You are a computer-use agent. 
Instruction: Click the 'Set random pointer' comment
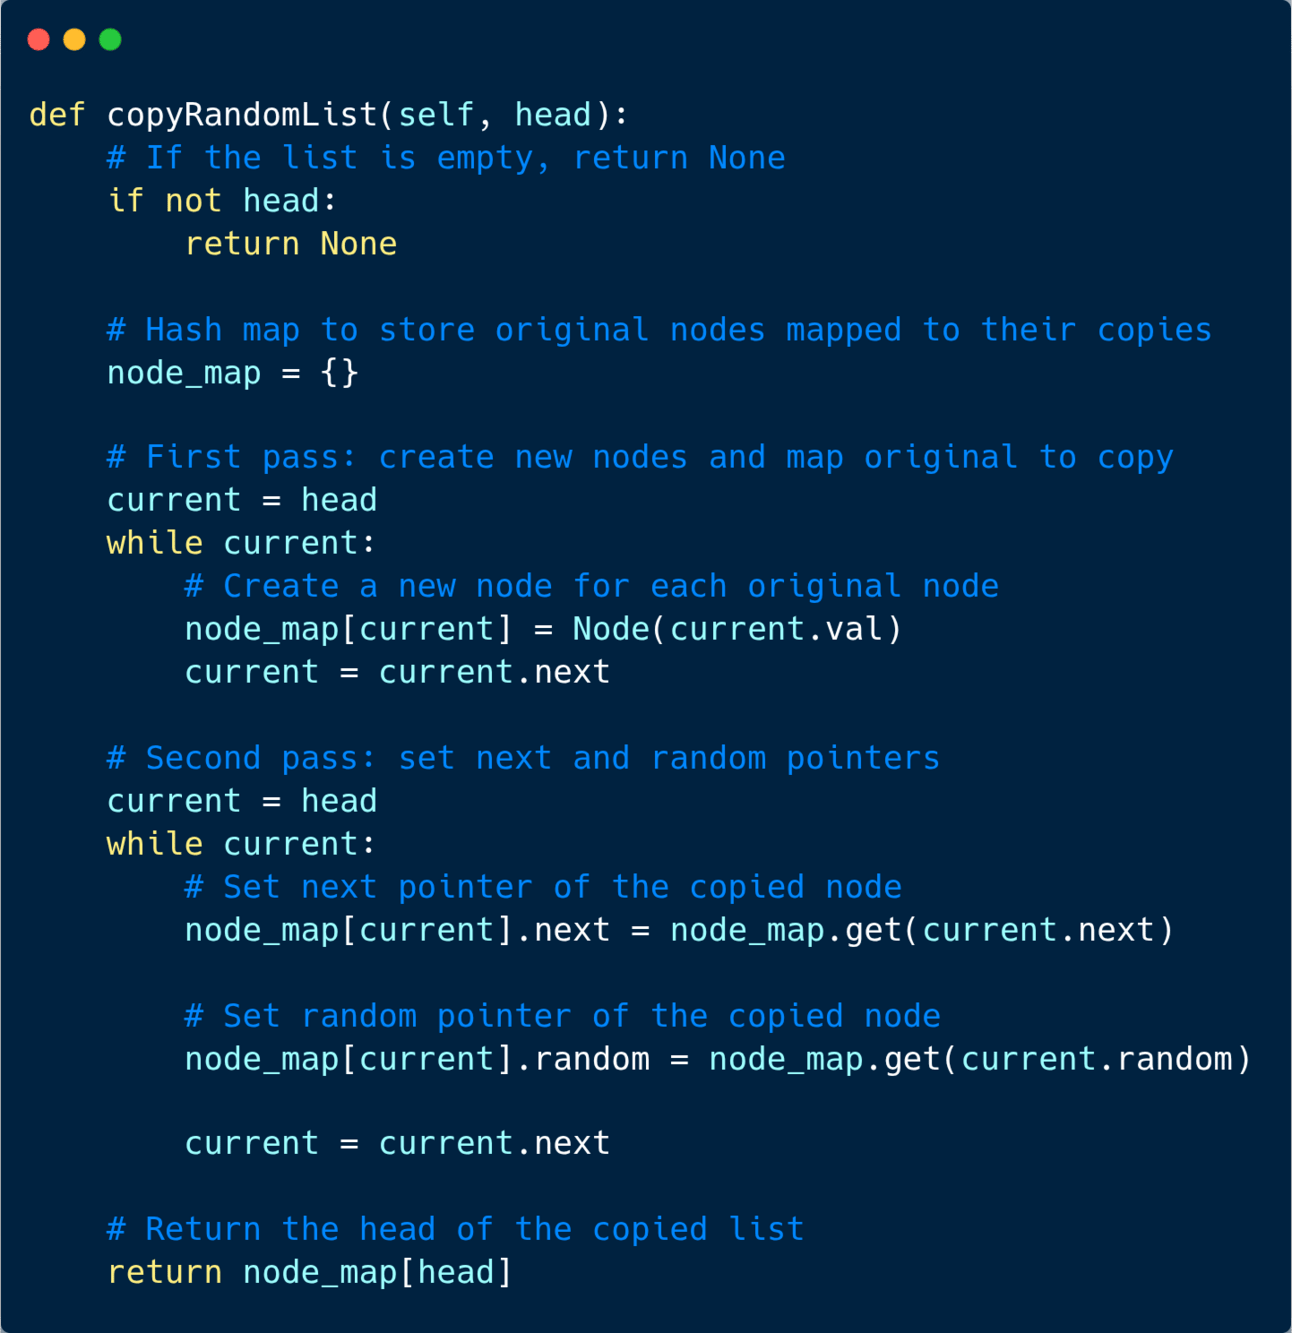tap(562, 1016)
